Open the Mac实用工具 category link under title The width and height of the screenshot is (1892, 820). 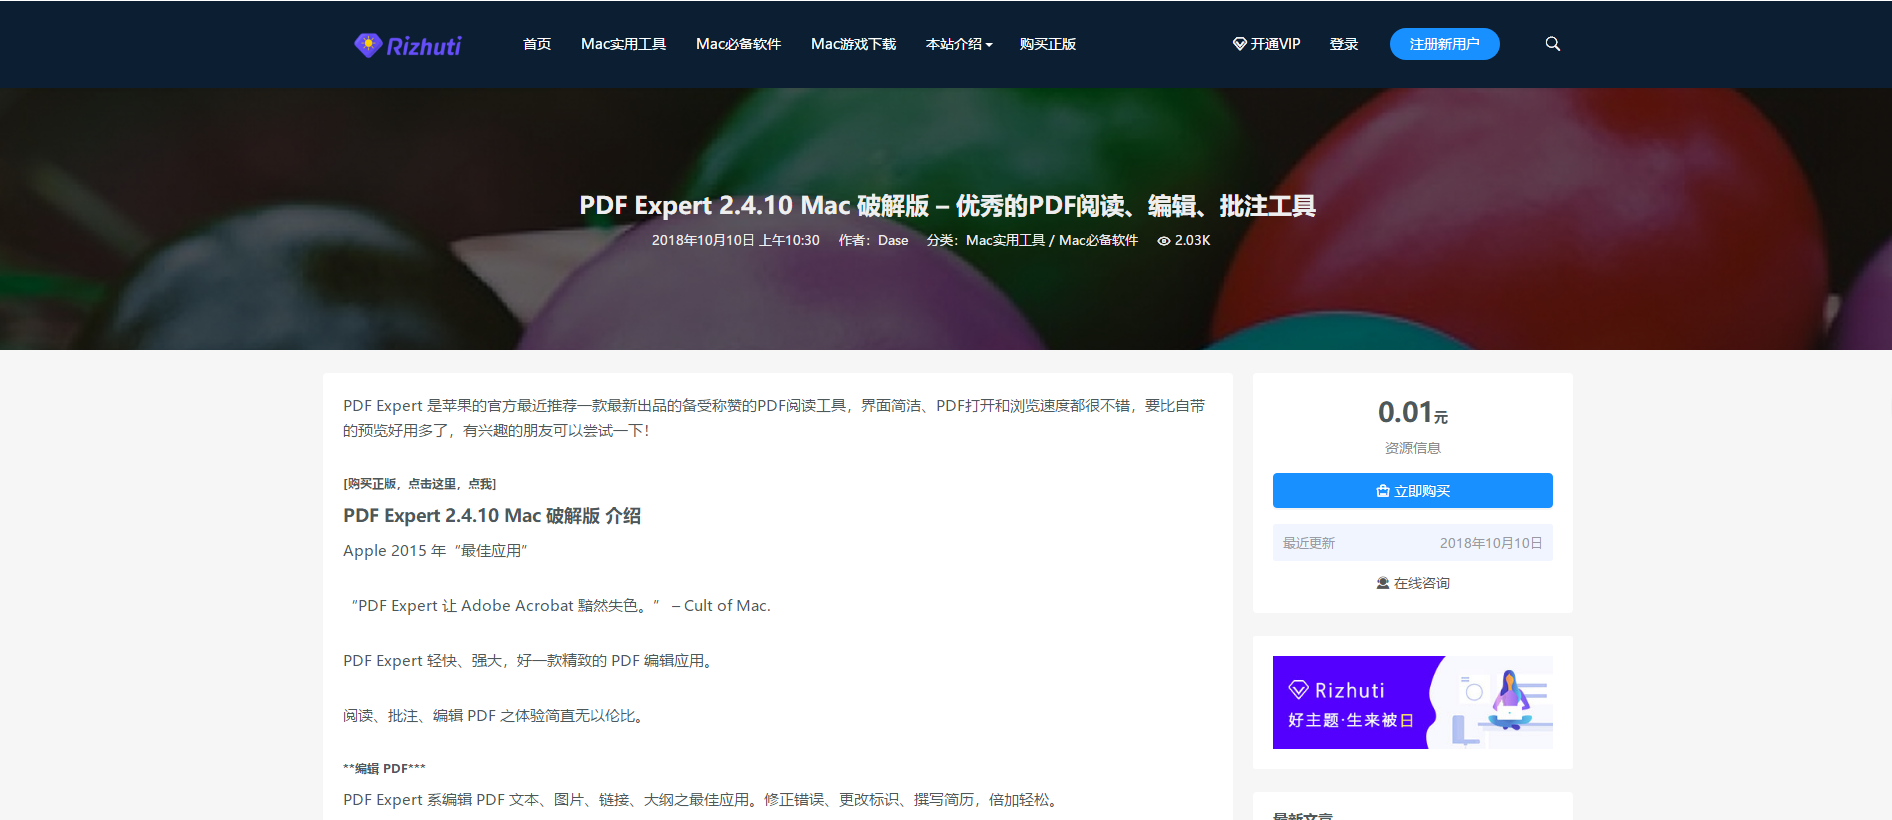[1005, 241]
